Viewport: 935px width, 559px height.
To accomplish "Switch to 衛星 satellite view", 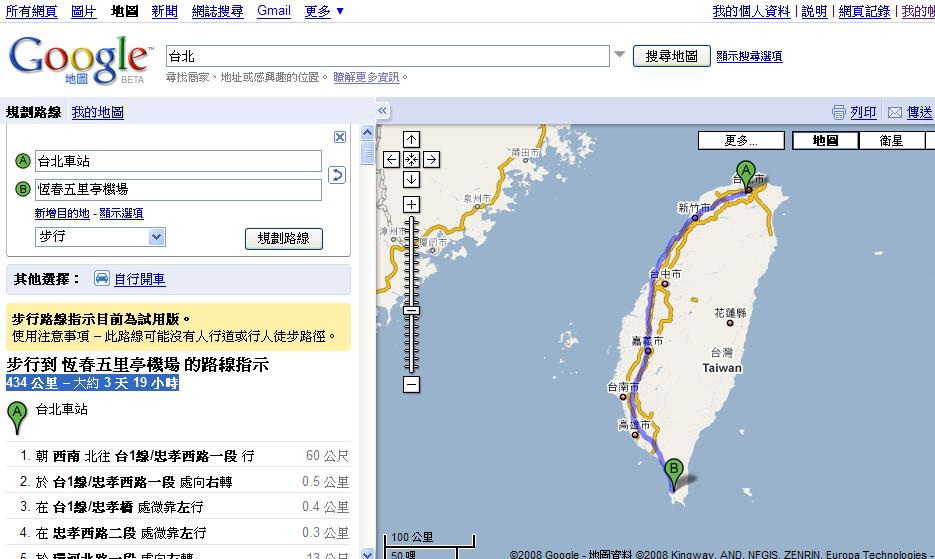I will coord(890,141).
